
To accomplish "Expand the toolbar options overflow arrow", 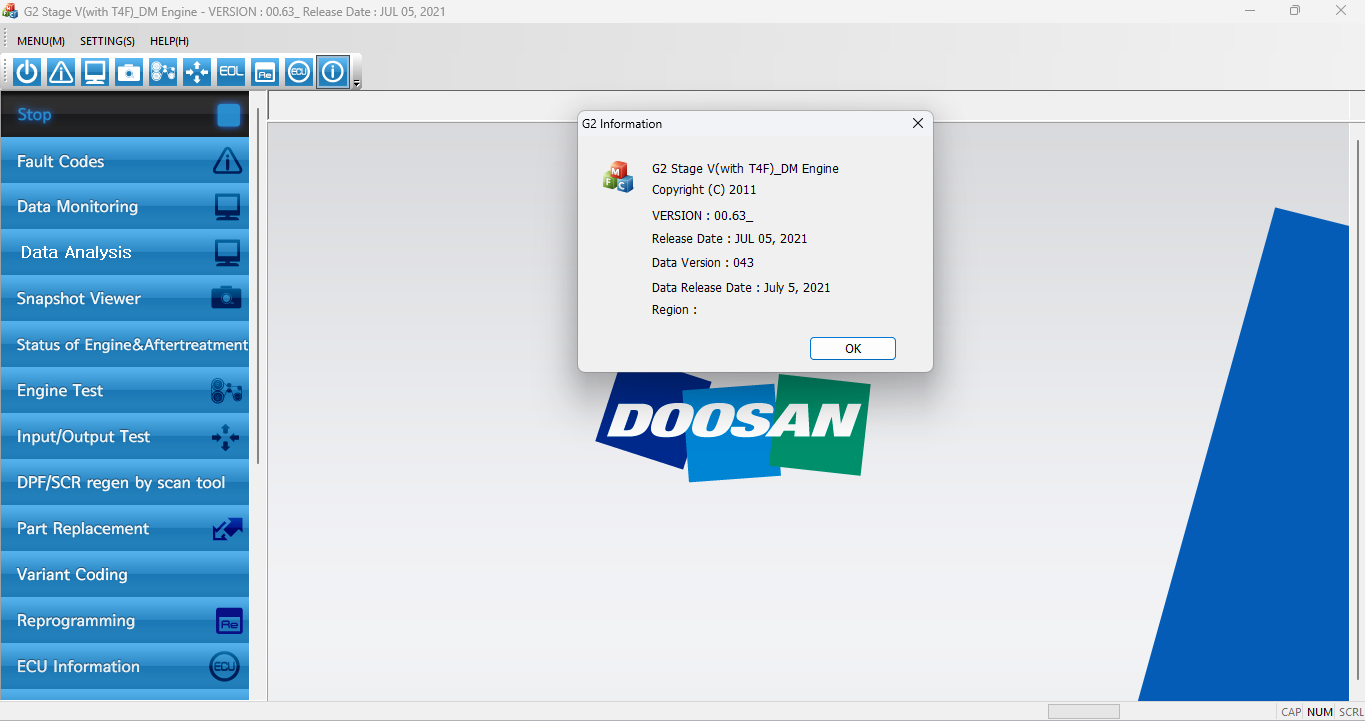I will 357,83.
